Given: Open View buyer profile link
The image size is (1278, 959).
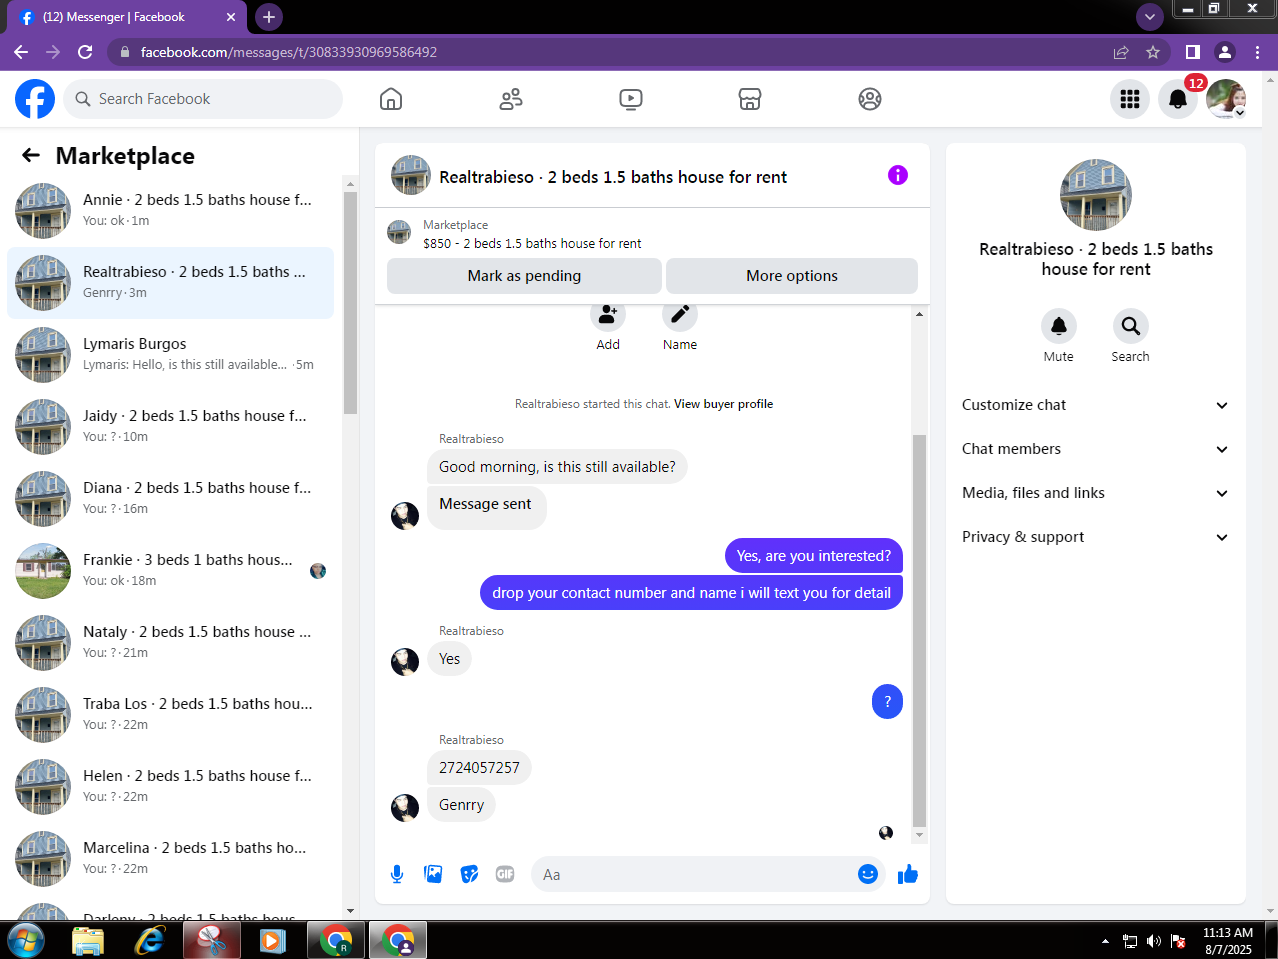Looking at the screenshot, I should pyautogui.click(x=723, y=404).
